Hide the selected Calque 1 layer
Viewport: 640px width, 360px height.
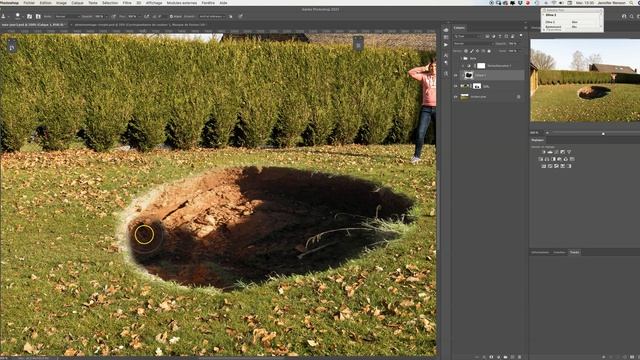pos(456,76)
